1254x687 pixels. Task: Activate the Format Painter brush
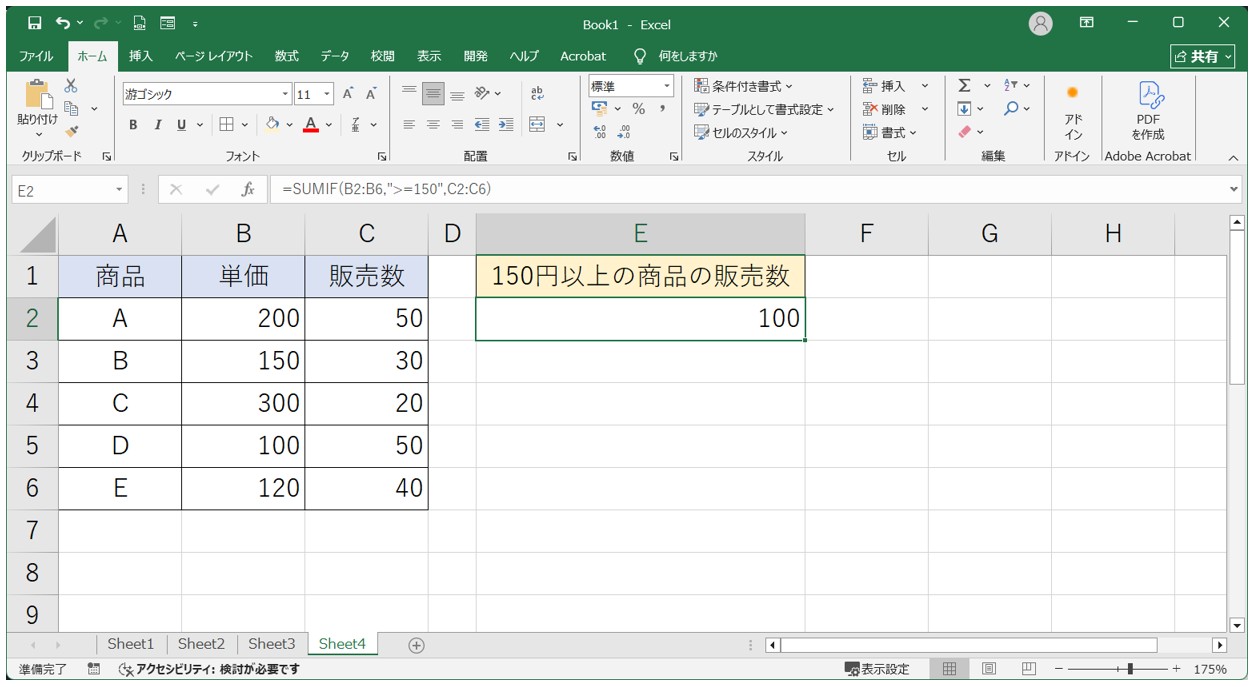[x=71, y=130]
